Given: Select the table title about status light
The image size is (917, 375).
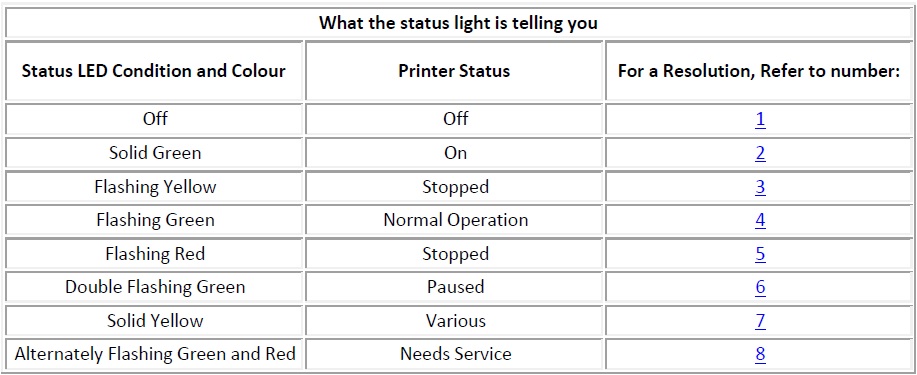Looking at the screenshot, I should (458, 23).
